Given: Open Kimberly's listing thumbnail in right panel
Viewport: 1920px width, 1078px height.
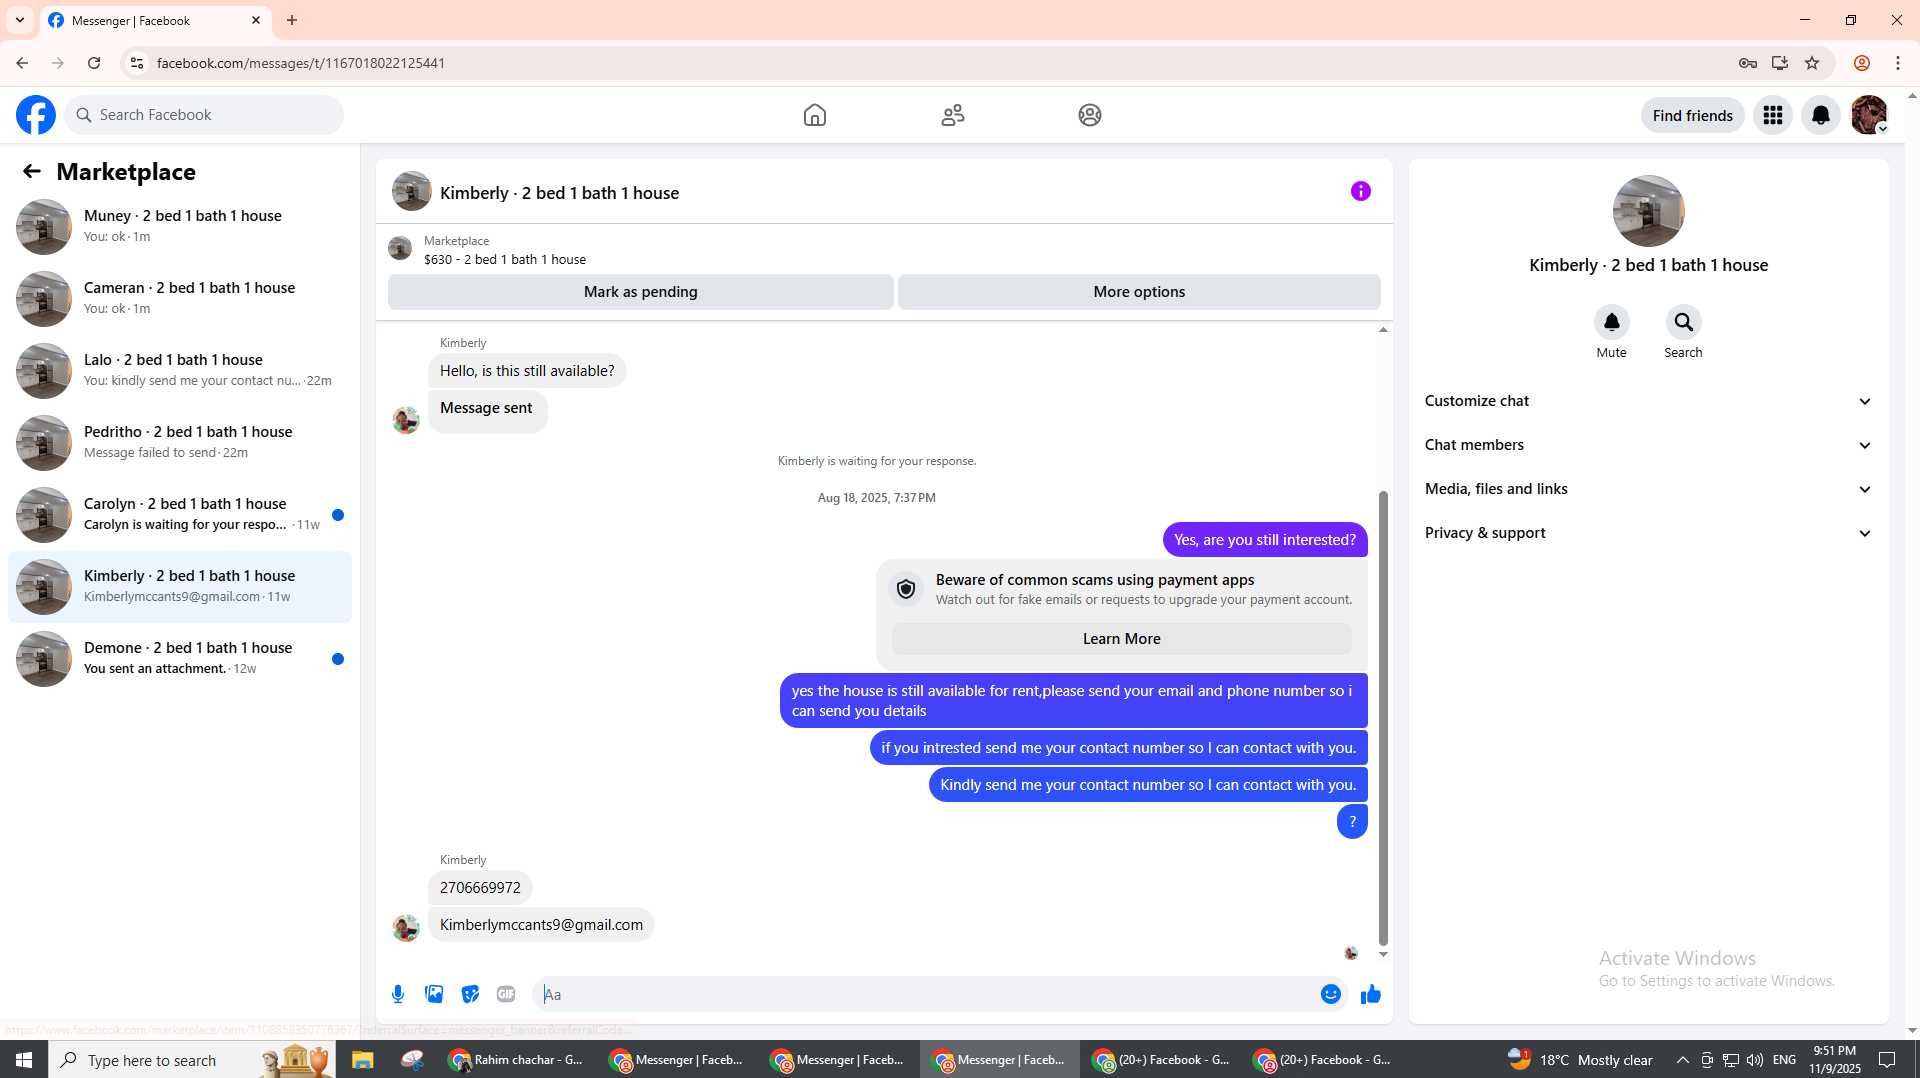Looking at the screenshot, I should pyautogui.click(x=1648, y=211).
